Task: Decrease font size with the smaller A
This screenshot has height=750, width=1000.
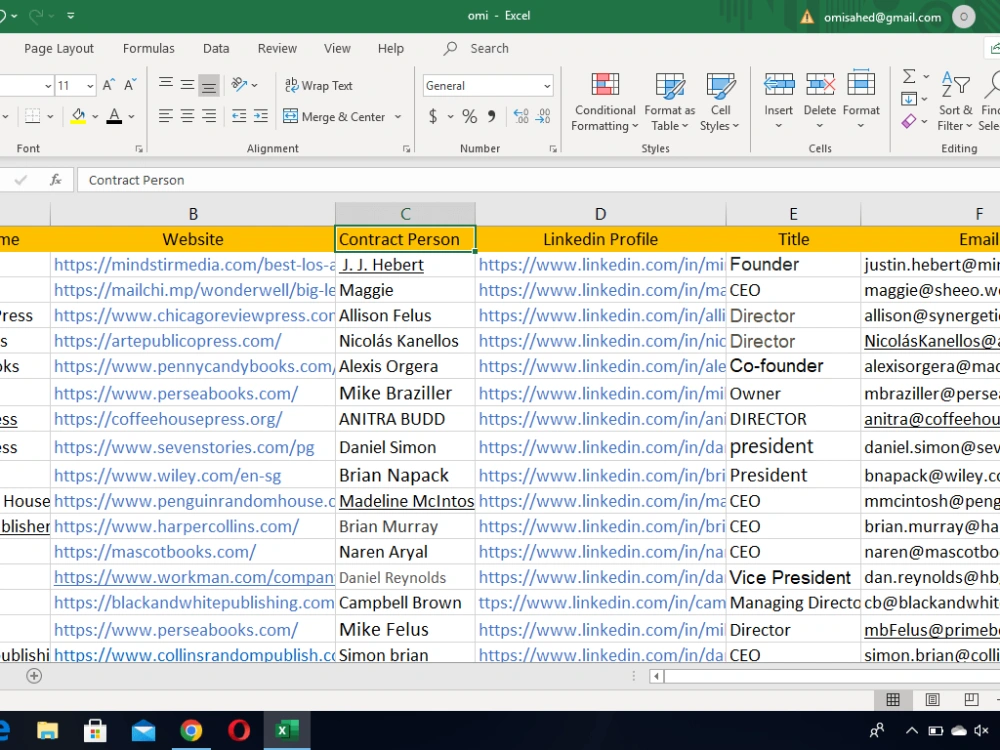Action: (130, 85)
